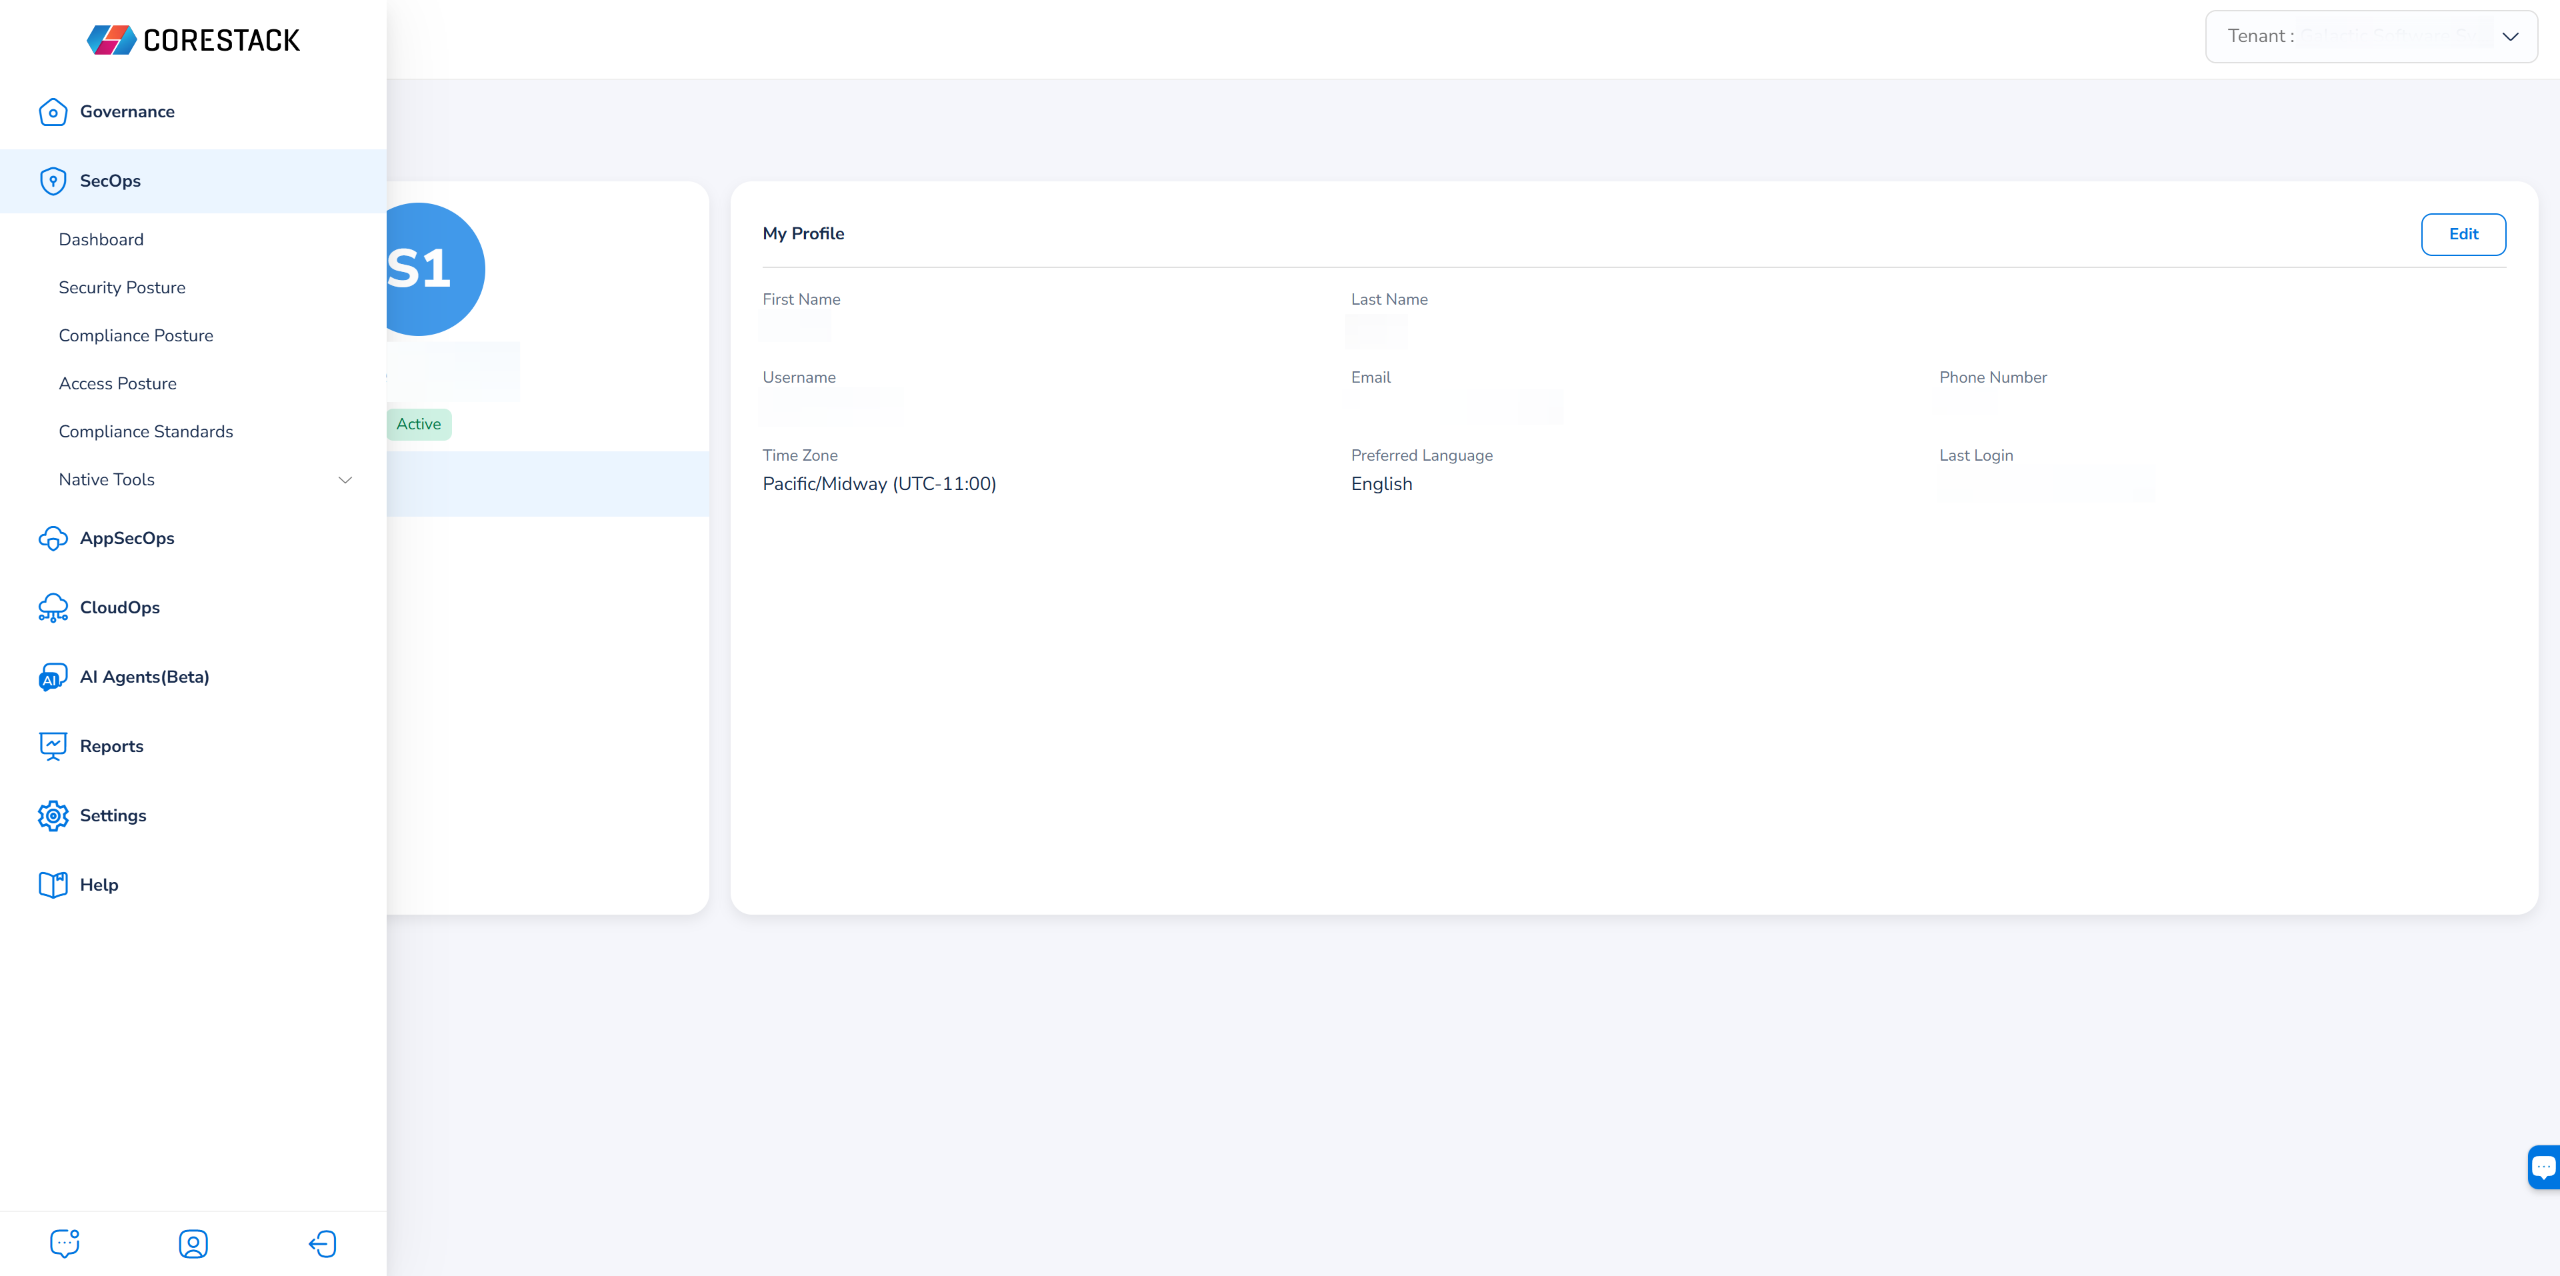Viewport: 2560px width, 1276px height.
Task: Open Access Posture from sidebar
Action: 118,384
